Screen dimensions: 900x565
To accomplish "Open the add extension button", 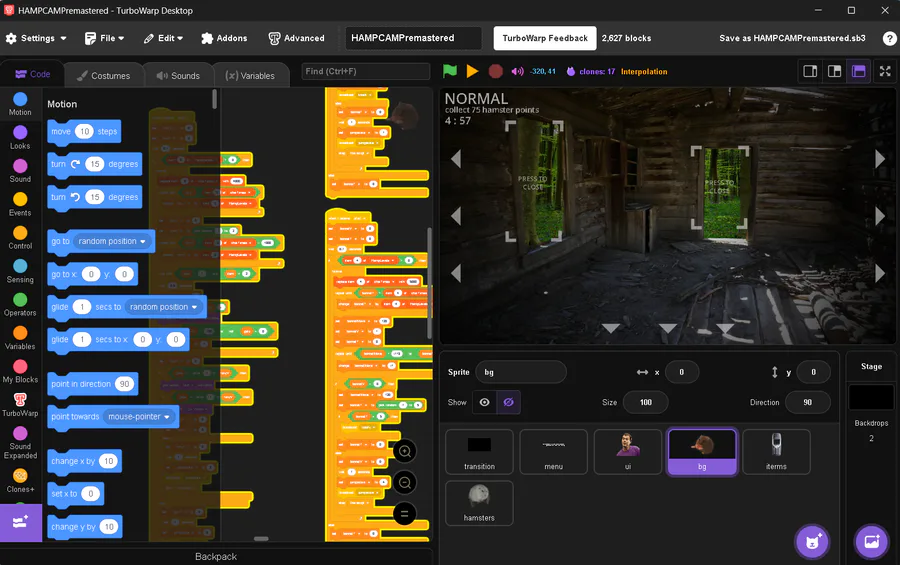I will click(21, 523).
